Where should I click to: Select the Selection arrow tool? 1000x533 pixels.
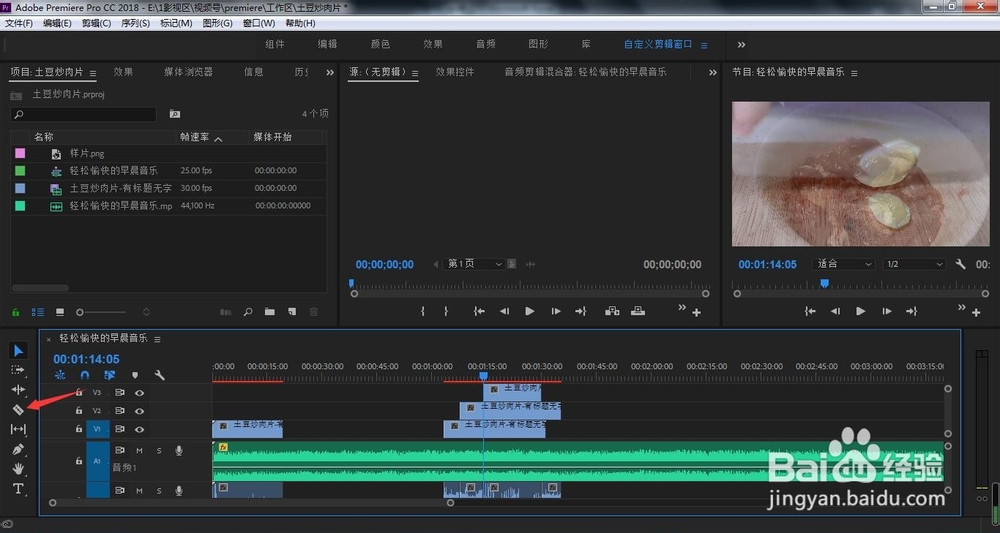click(x=18, y=351)
